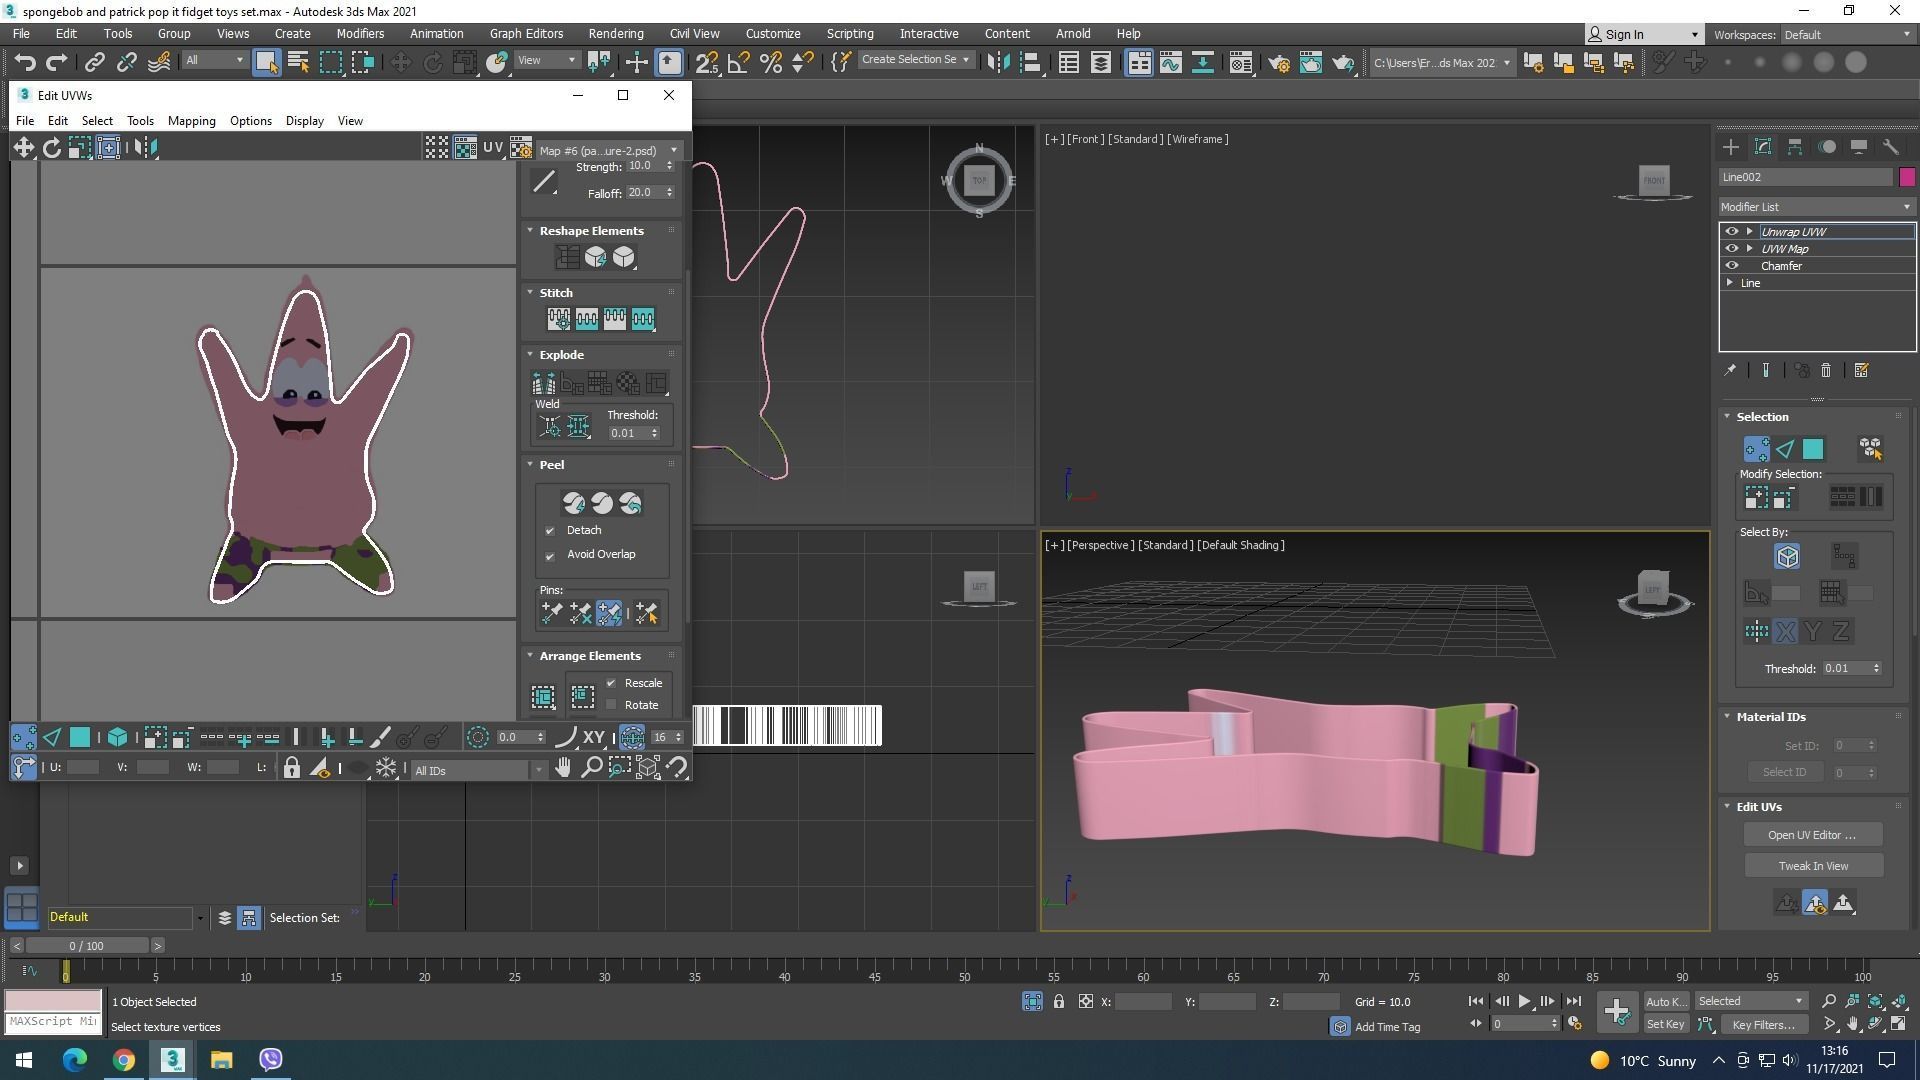Screen dimensions: 1920x1080
Task: Collapse the Stitch rollout
Action: tap(556, 293)
